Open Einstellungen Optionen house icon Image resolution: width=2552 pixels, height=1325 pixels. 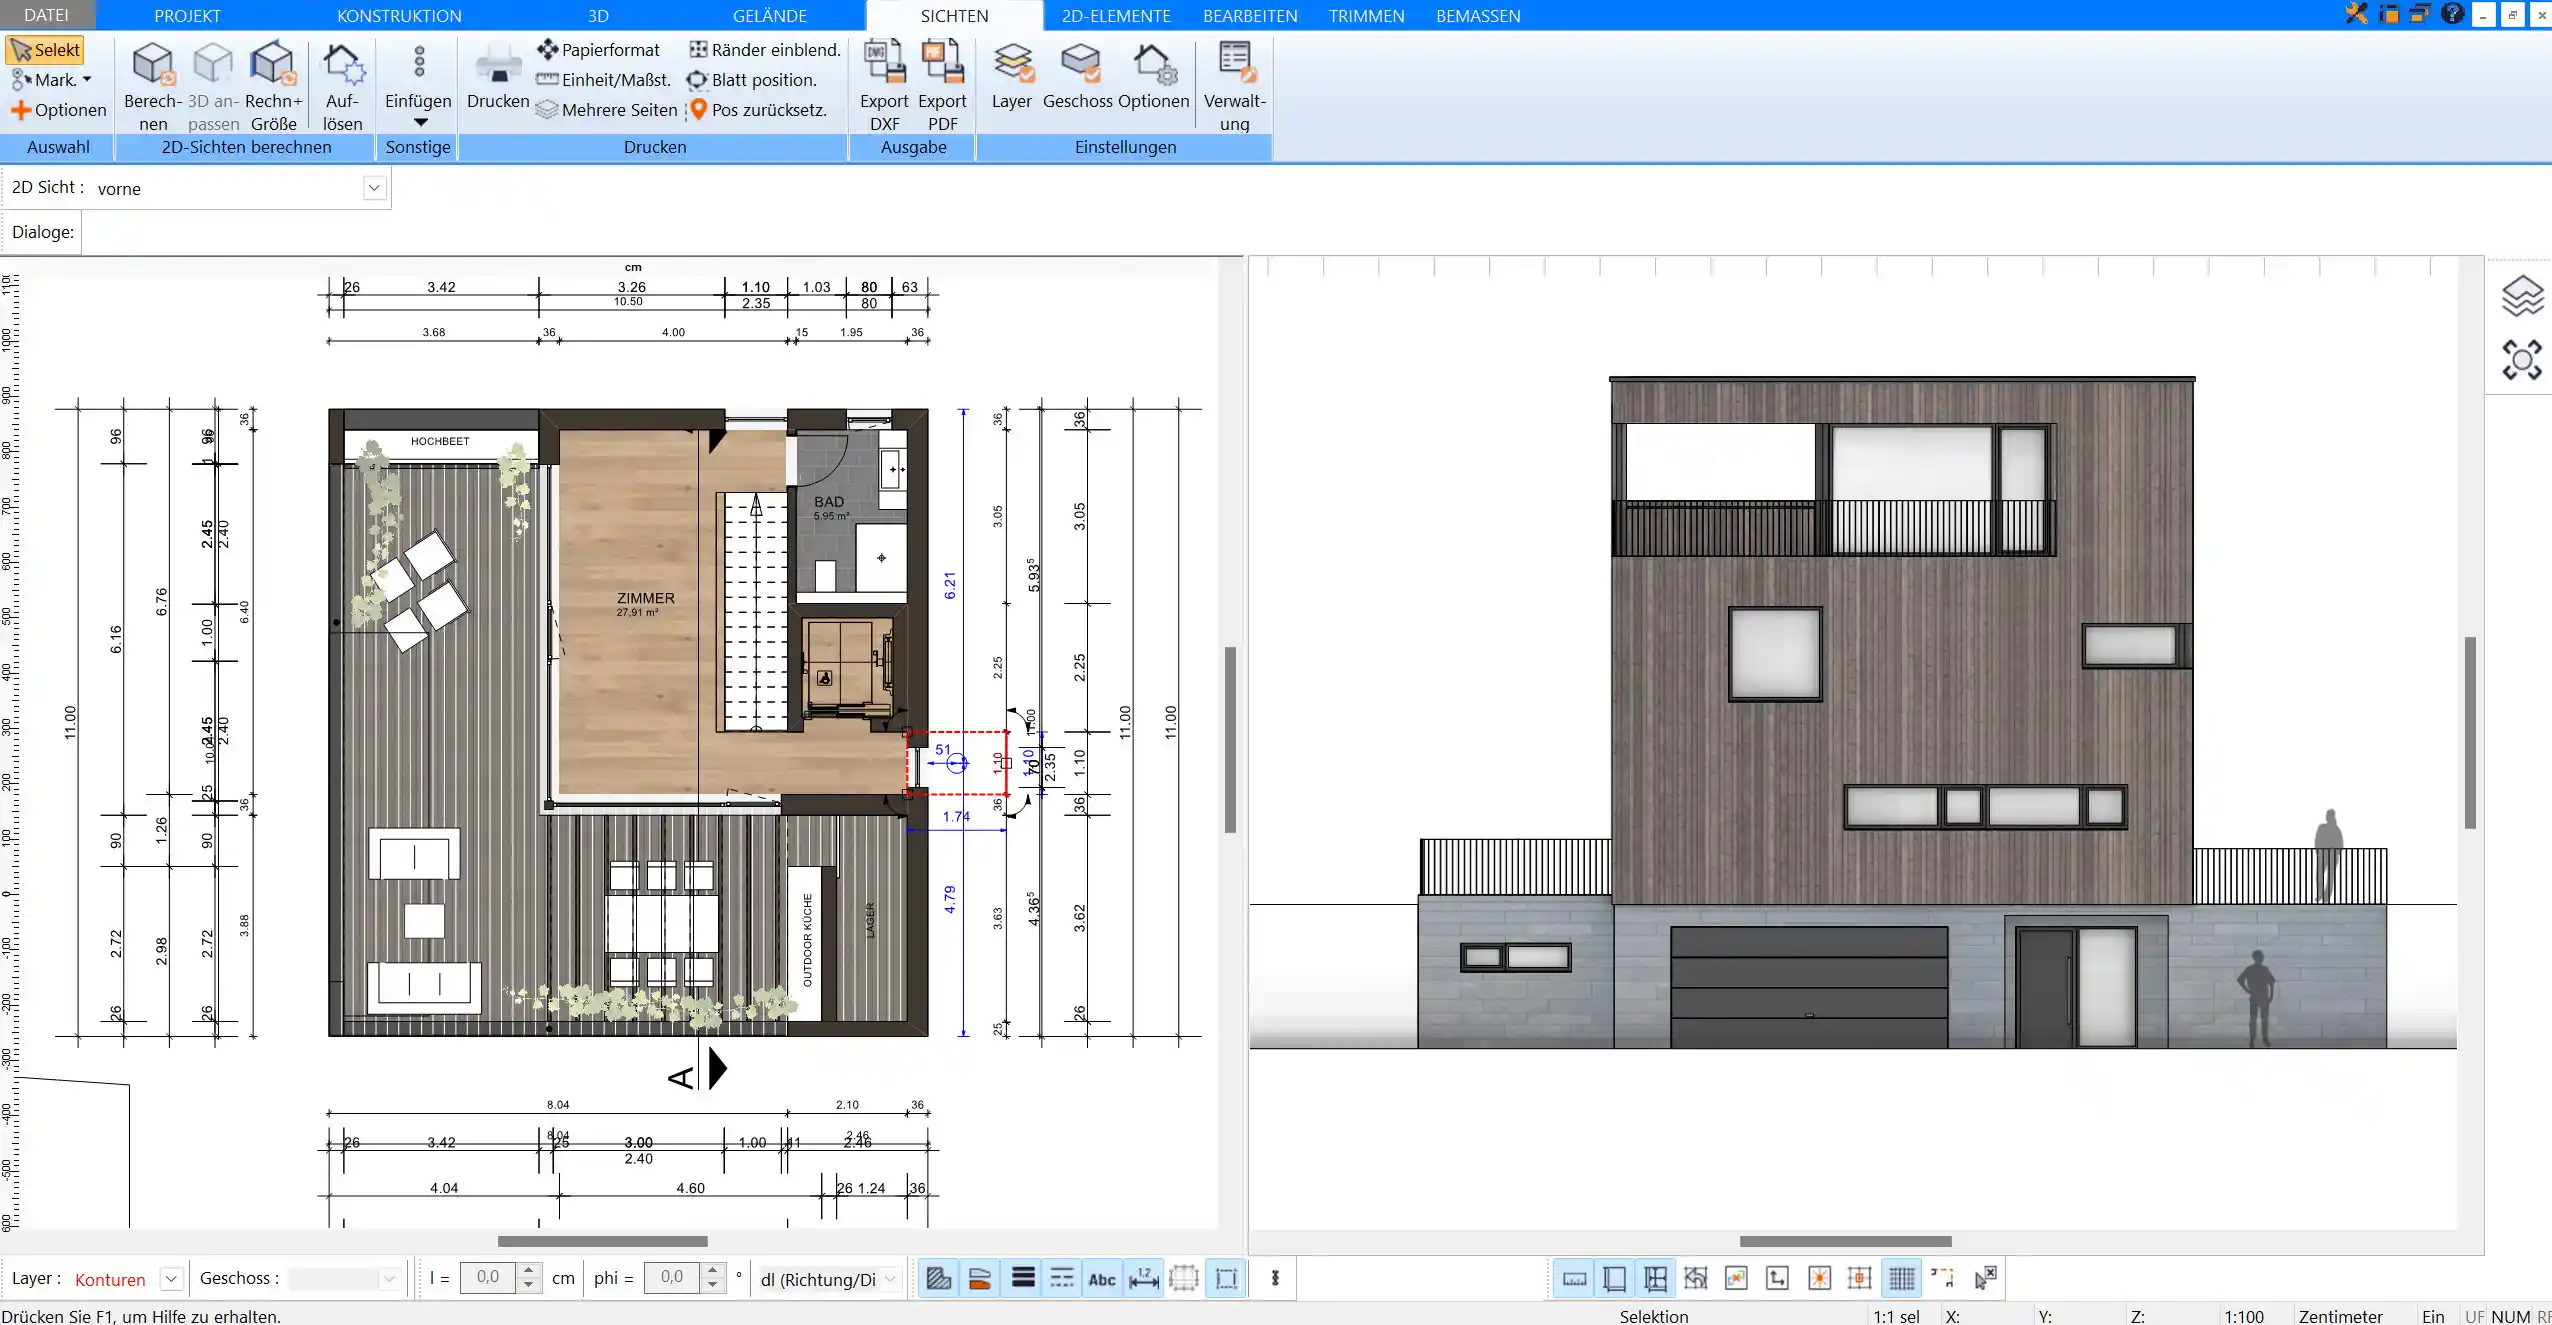(1154, 63)
